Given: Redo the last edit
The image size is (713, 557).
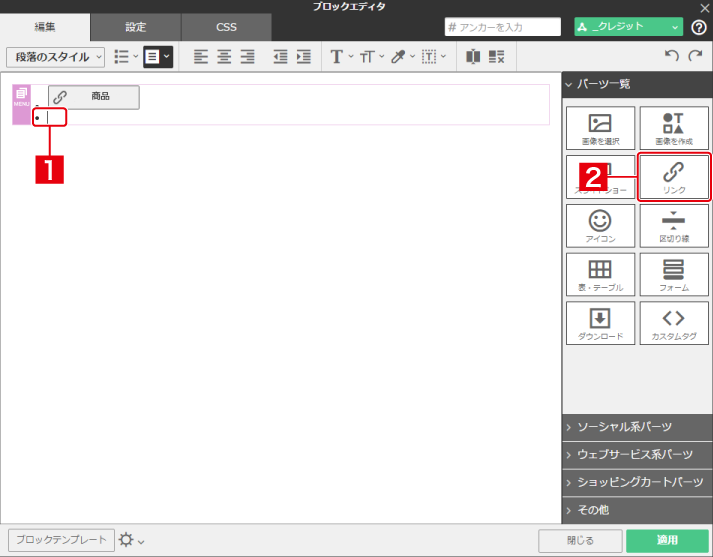Looking at the screenshot, I should [x=695, y=56].
